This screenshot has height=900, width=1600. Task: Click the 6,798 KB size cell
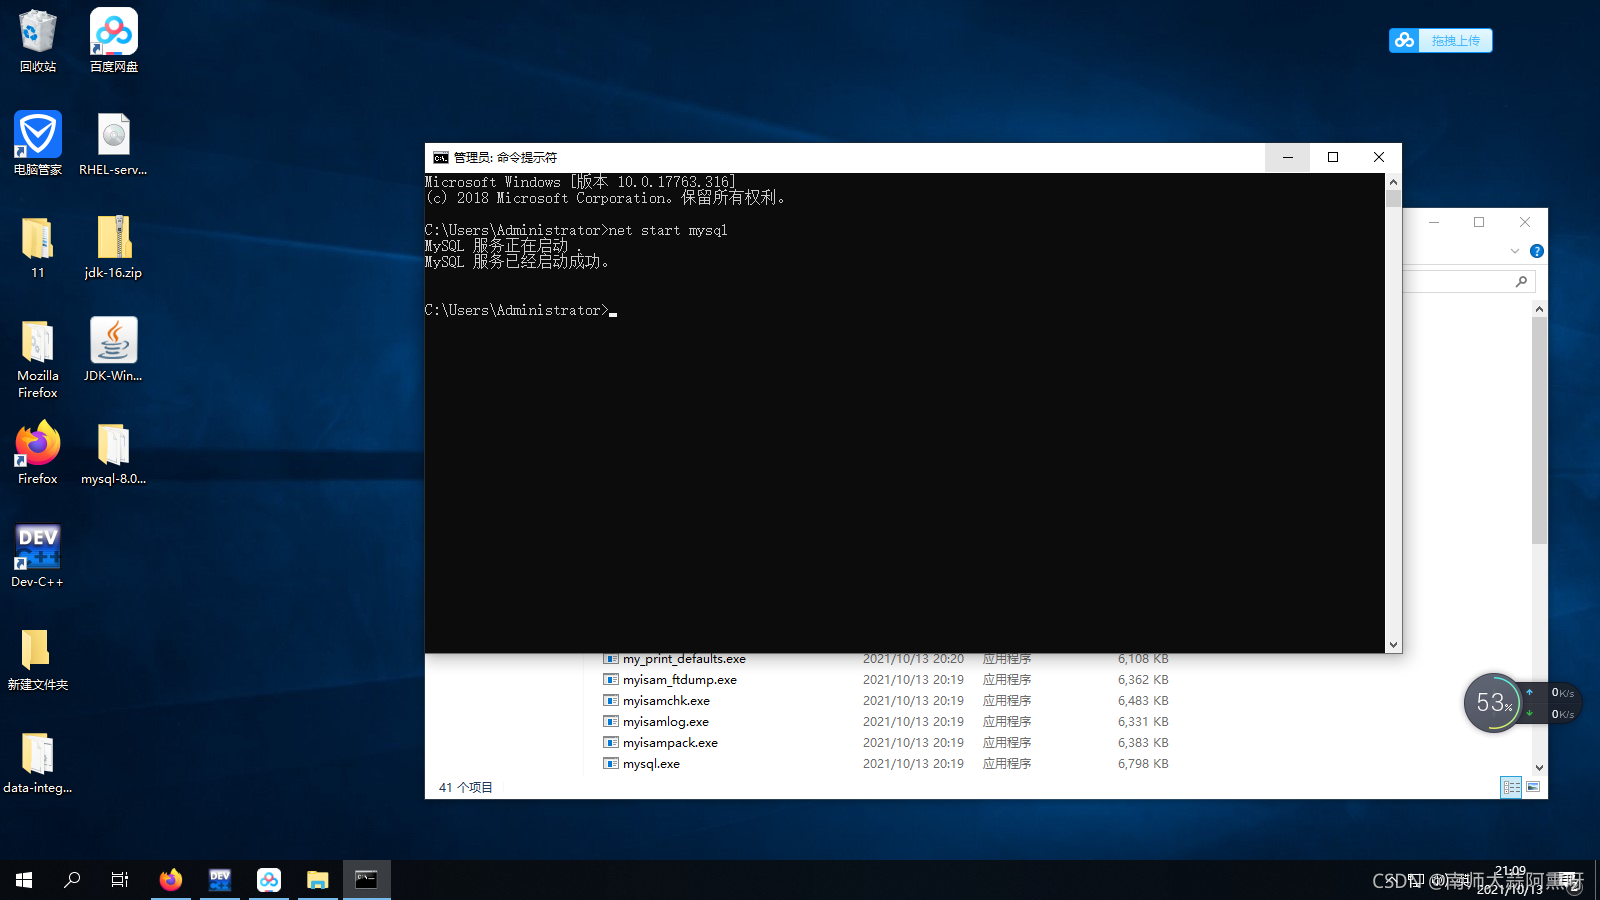[1143, 764]
